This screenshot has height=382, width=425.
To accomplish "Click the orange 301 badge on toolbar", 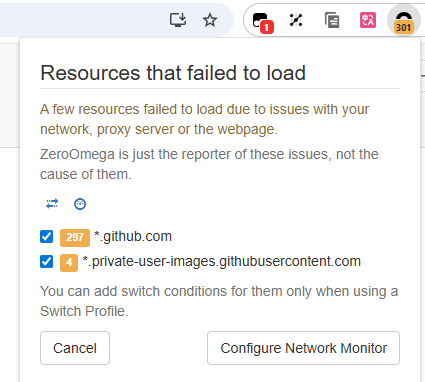I will click(404, 27).
